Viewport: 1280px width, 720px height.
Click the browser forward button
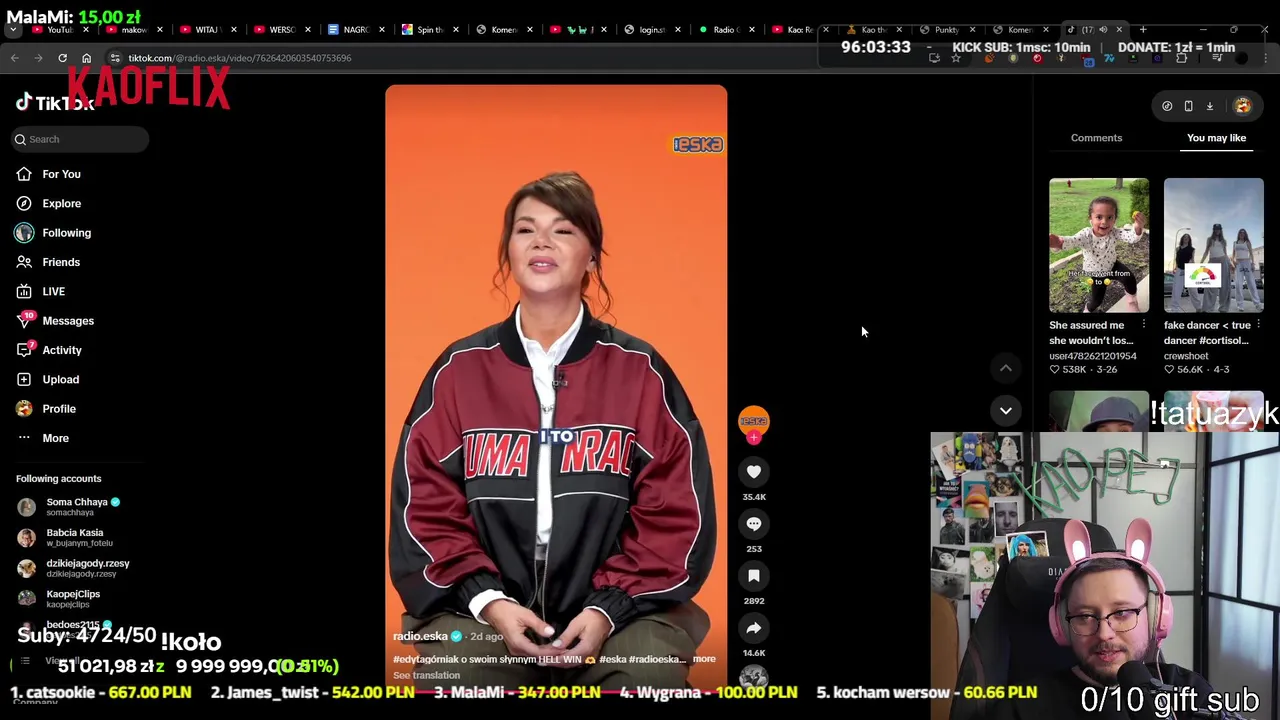pos(39,58)
